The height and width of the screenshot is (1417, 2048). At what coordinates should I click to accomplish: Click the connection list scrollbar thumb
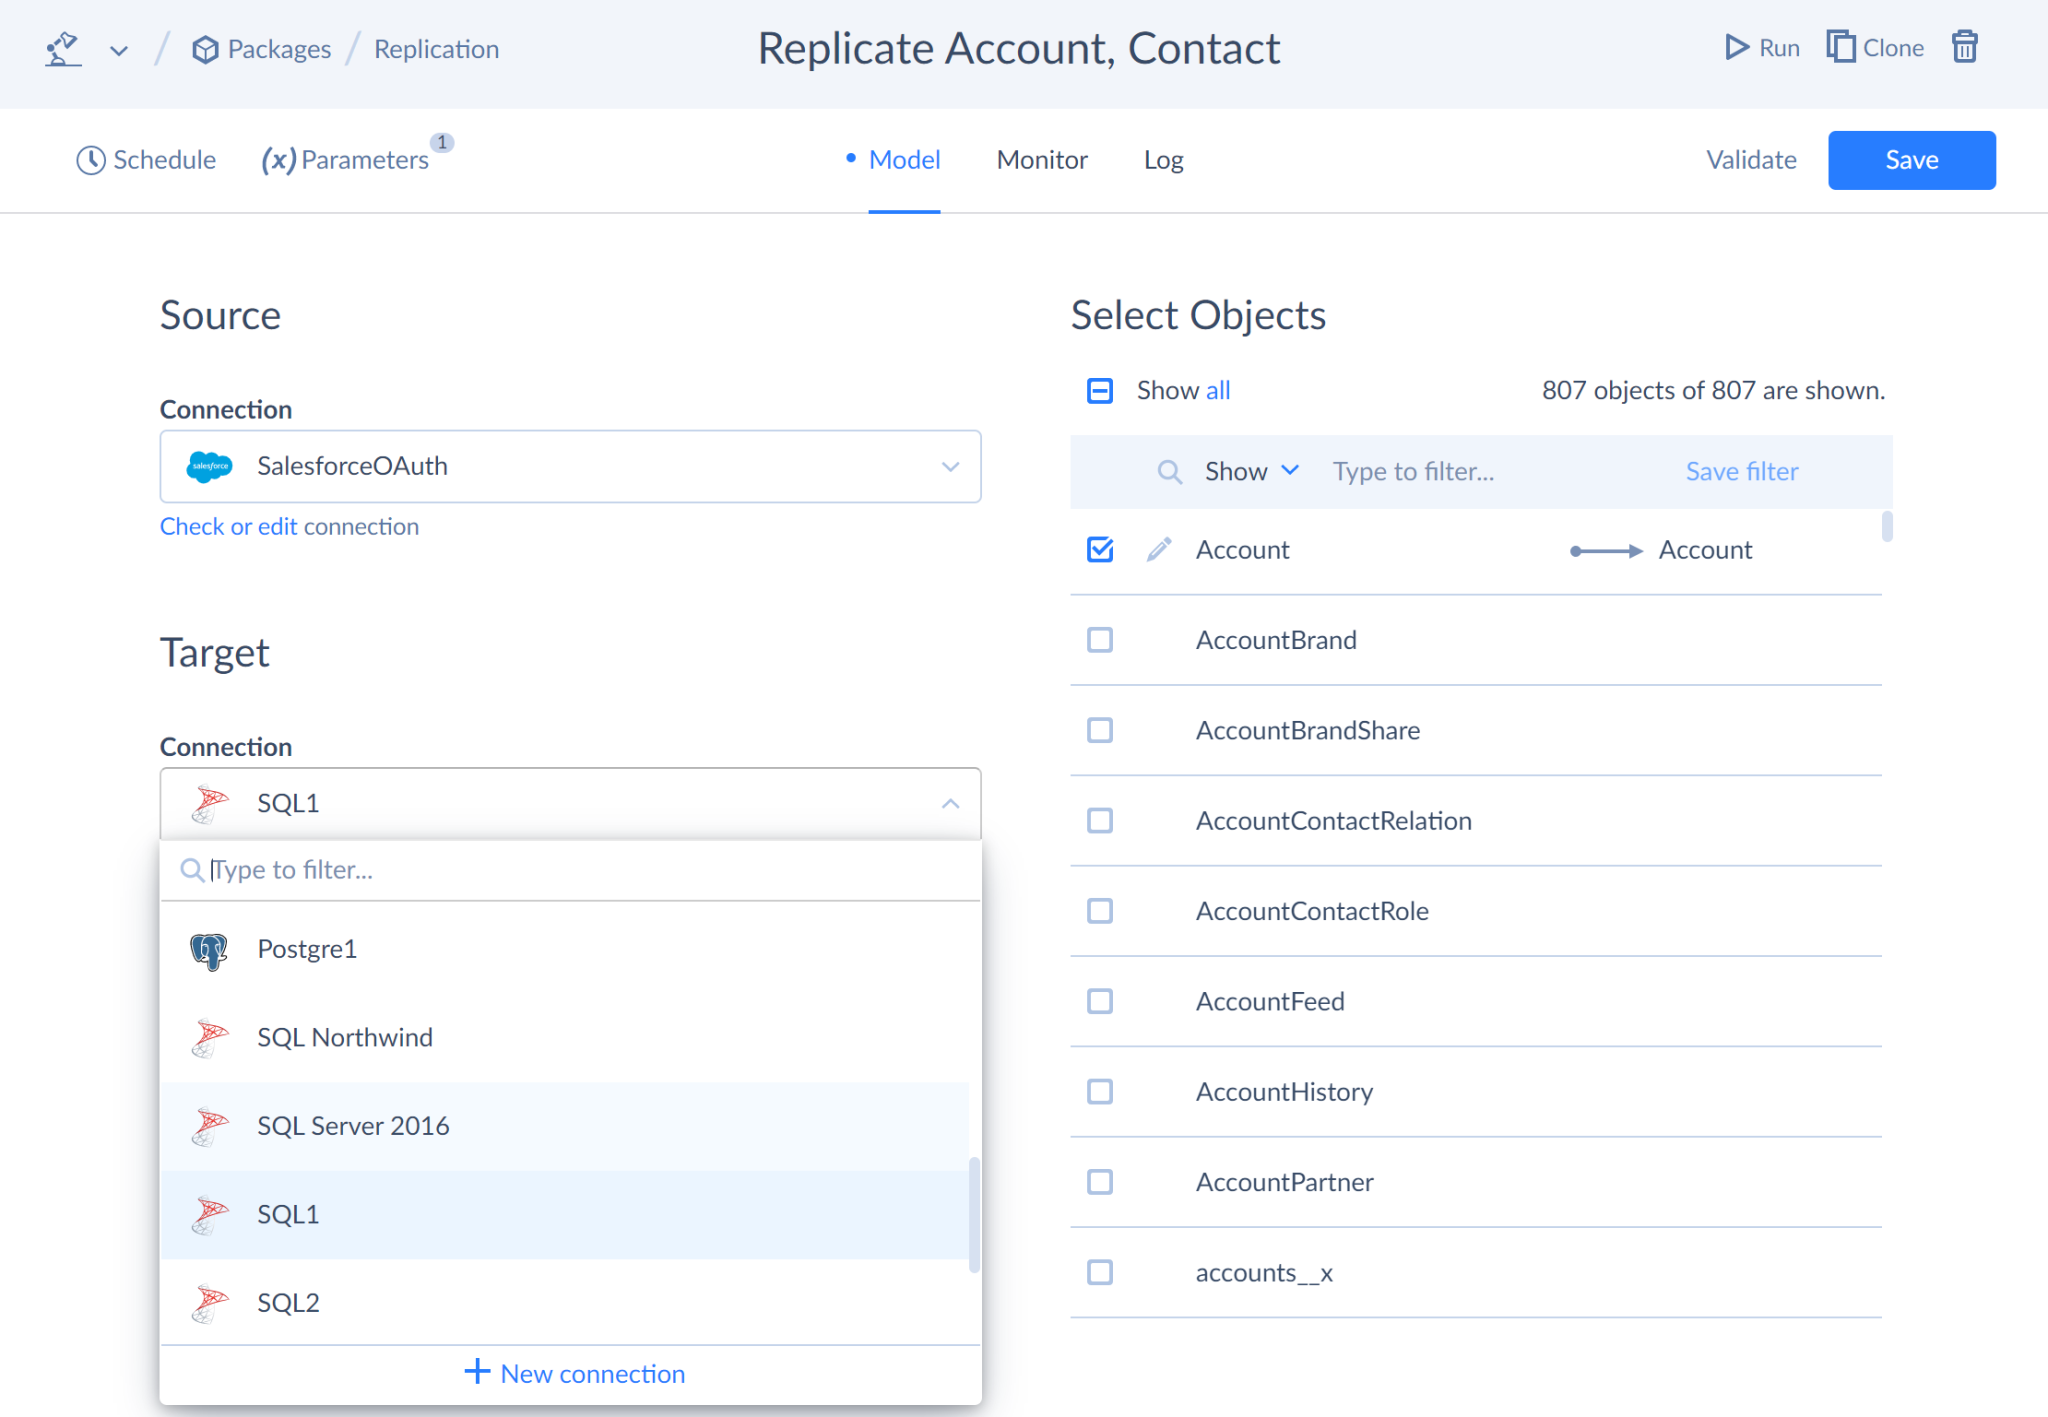974,1214
